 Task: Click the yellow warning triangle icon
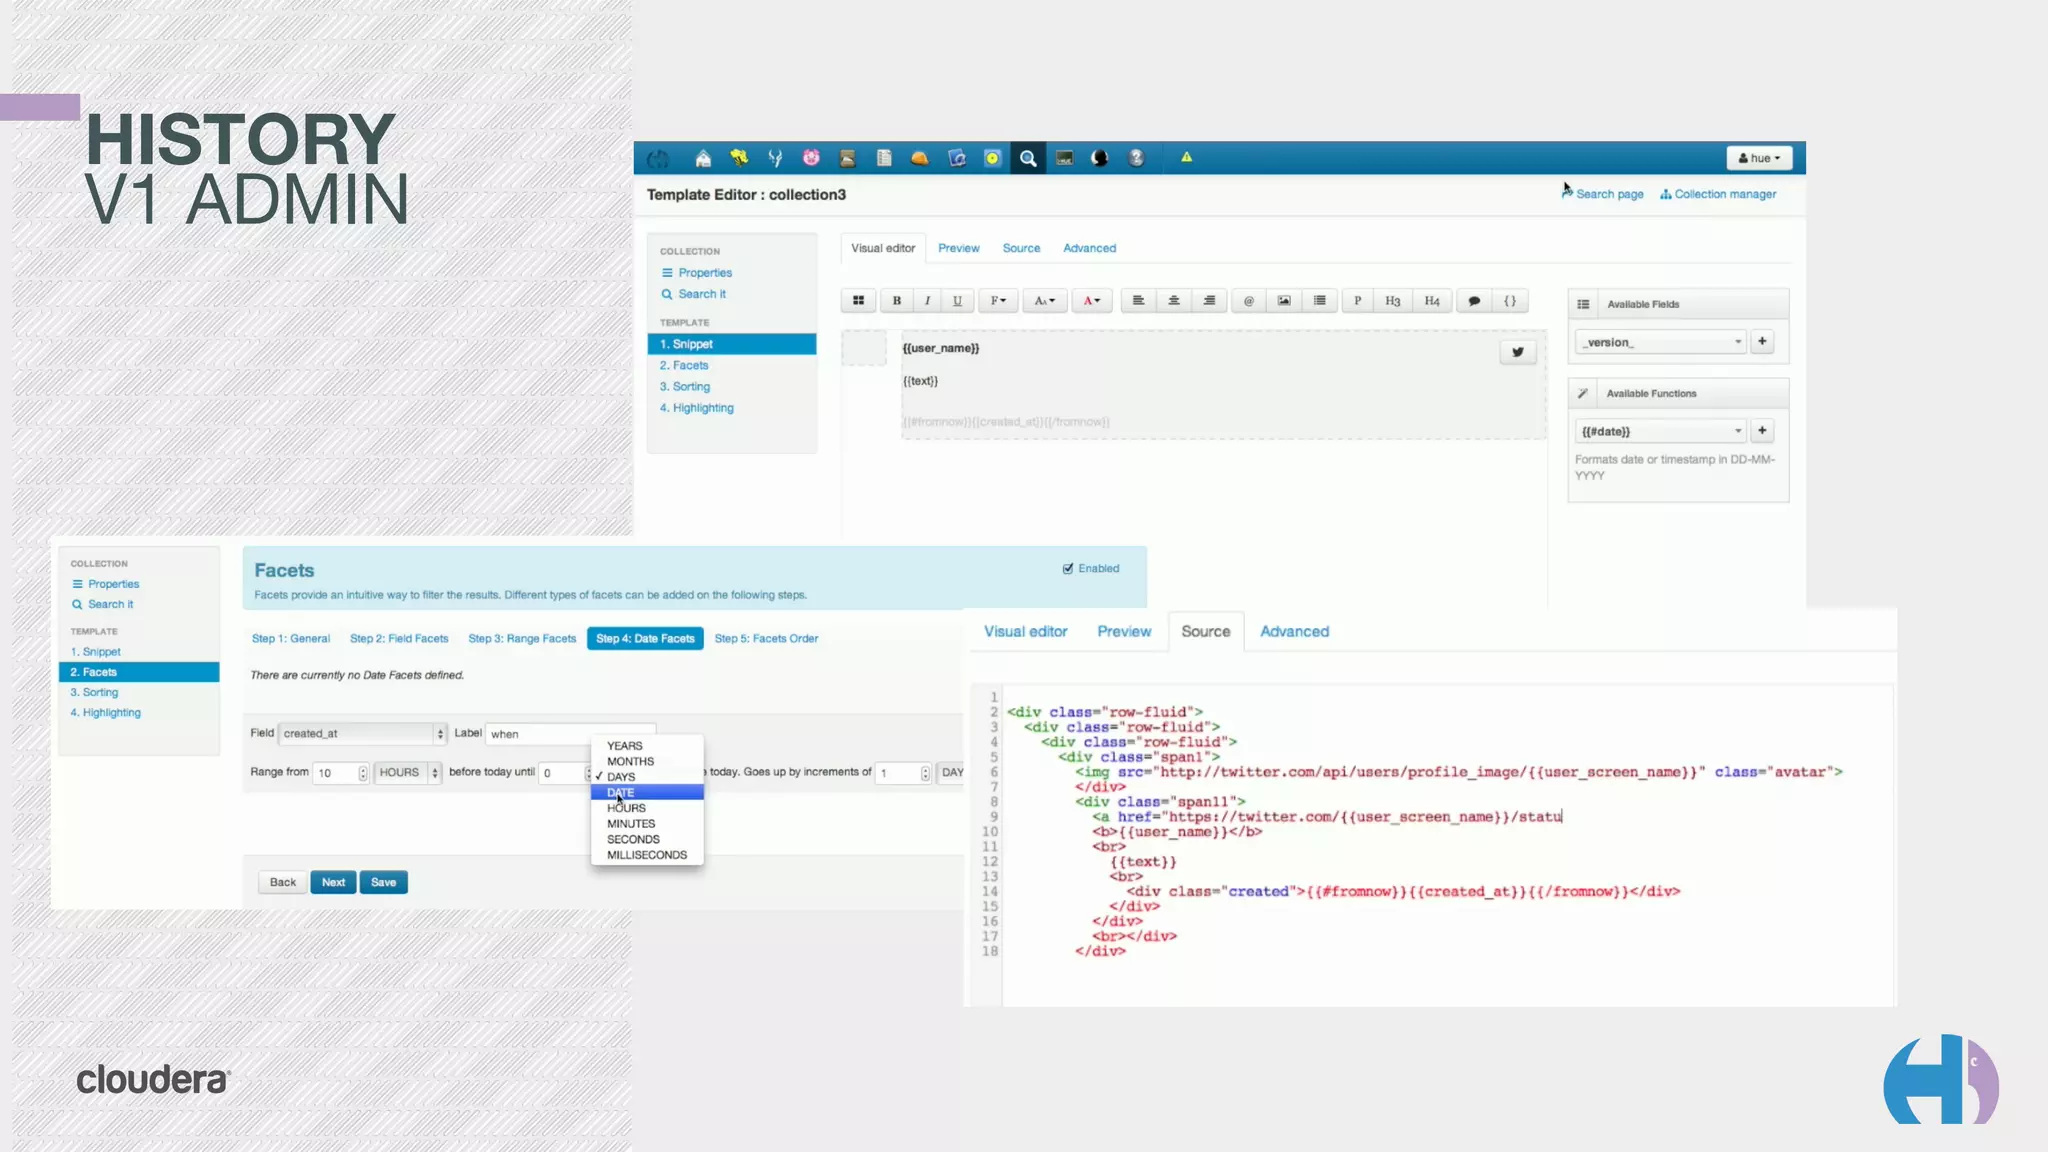pos(1186,157)
